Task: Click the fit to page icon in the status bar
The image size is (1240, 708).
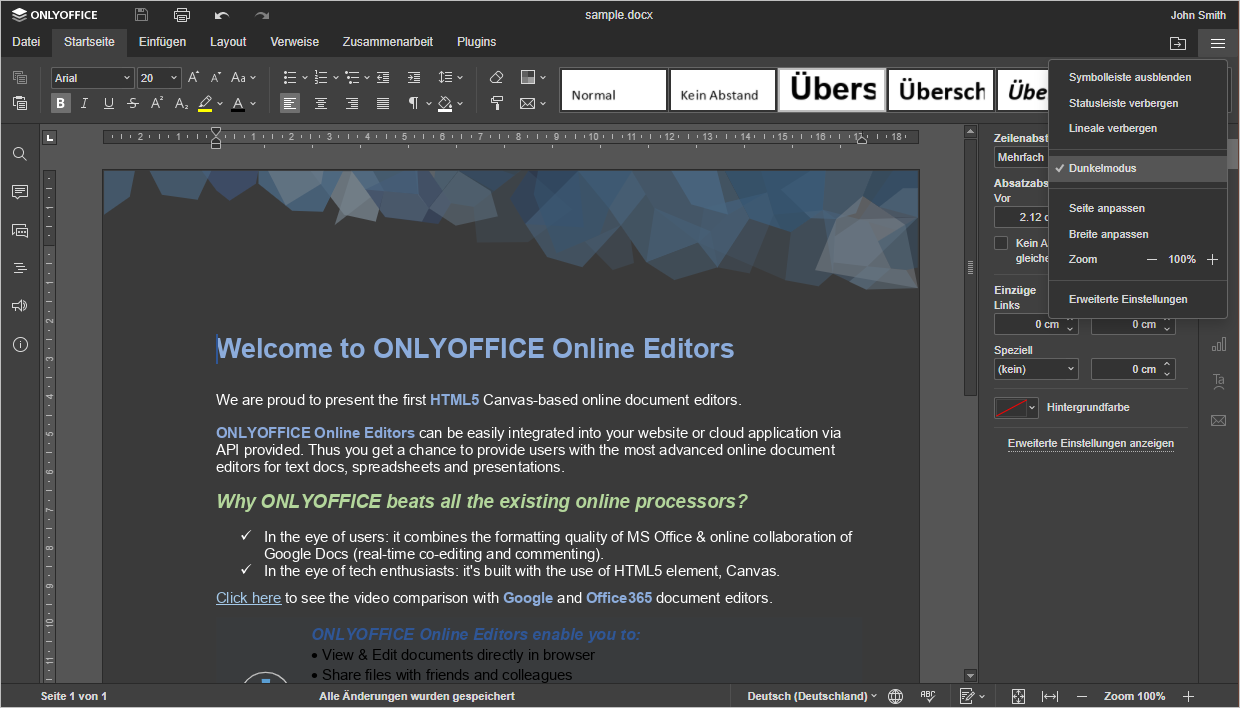Action: [x=1018, y=696]
